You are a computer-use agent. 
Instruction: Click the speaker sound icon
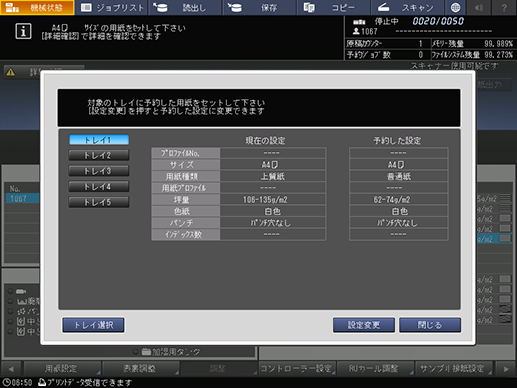[x=479, y=7]
